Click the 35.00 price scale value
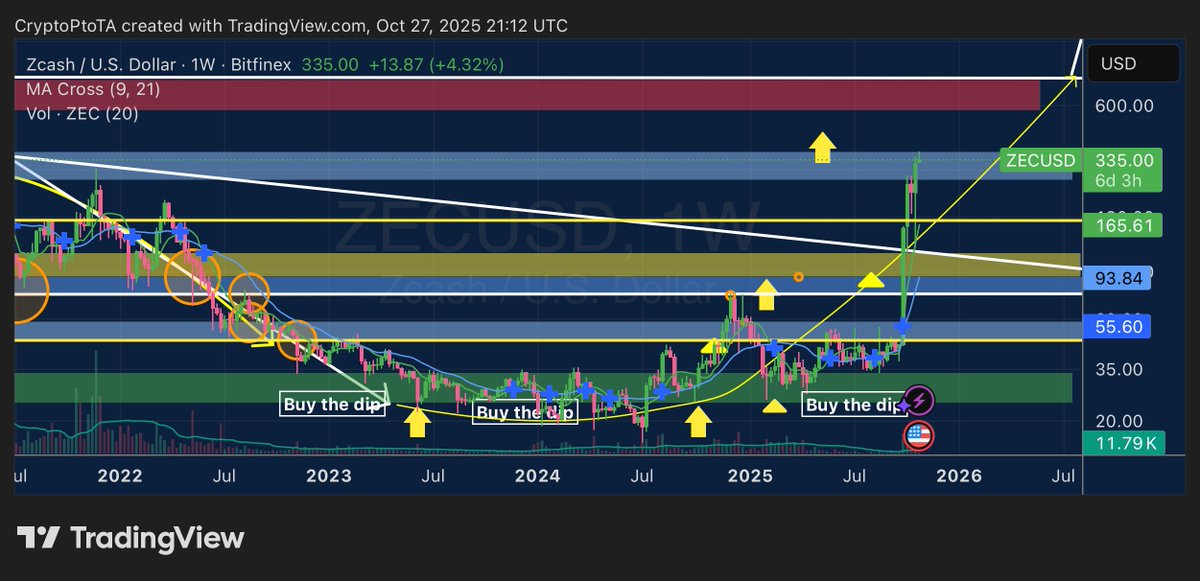This screenshot has height=581, width=1200. [x=1120, y=369]
